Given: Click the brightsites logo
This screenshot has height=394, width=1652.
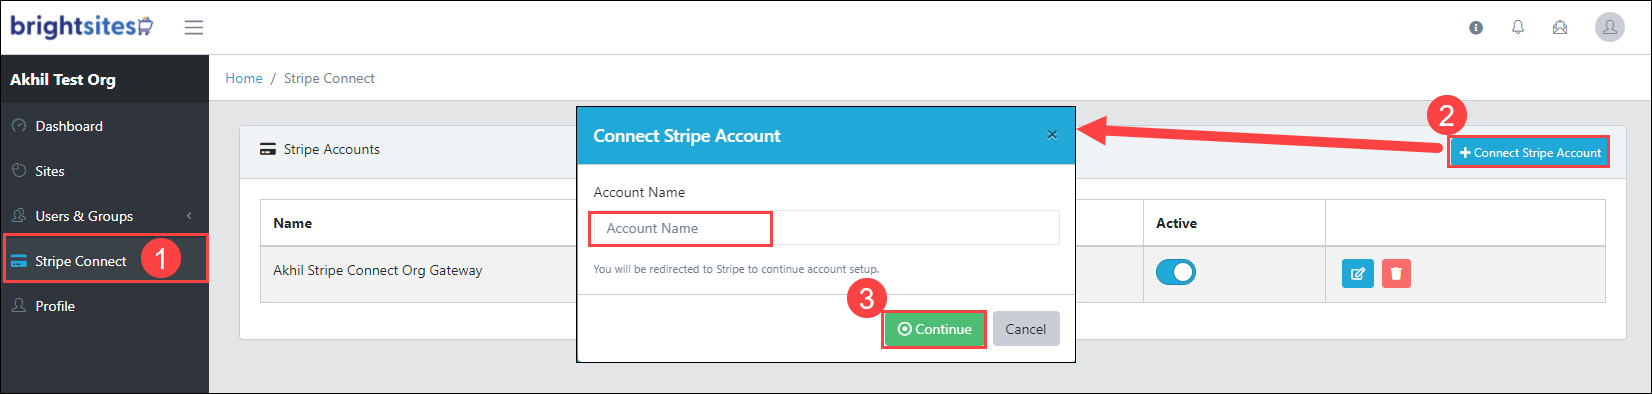Looking at the screenshot, I should coord(81,26).
